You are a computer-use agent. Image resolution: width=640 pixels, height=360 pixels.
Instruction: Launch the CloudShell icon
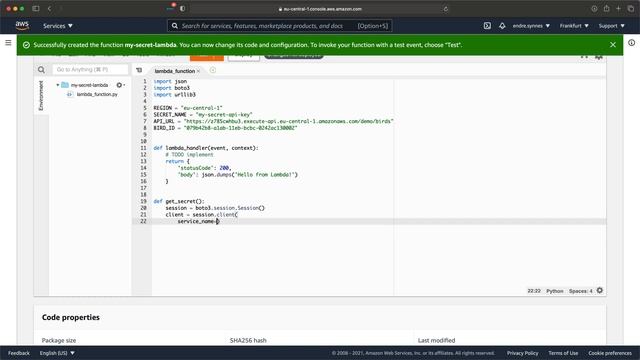pos(487,26)
